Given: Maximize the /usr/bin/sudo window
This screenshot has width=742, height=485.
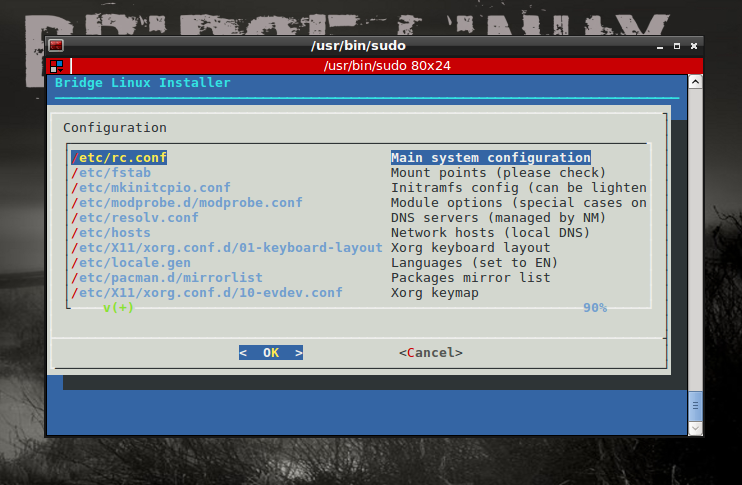Looking at the screenshot, I should point(677,46).
